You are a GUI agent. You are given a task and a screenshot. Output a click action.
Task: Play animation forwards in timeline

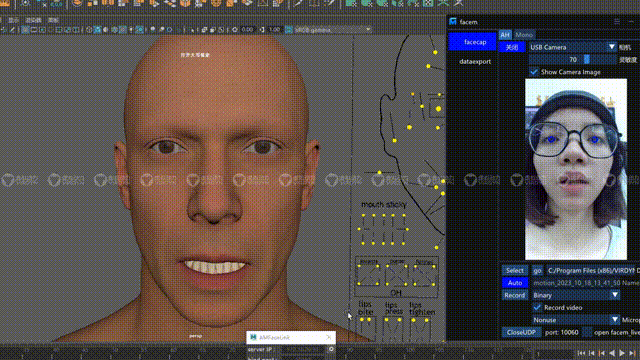pyautogui.click(x=622, y=353)
